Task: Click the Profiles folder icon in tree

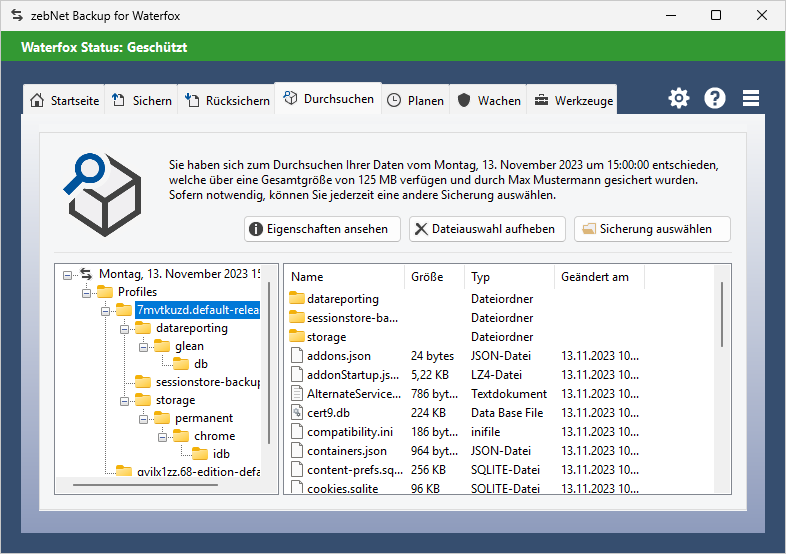Action: click(105, 292)
